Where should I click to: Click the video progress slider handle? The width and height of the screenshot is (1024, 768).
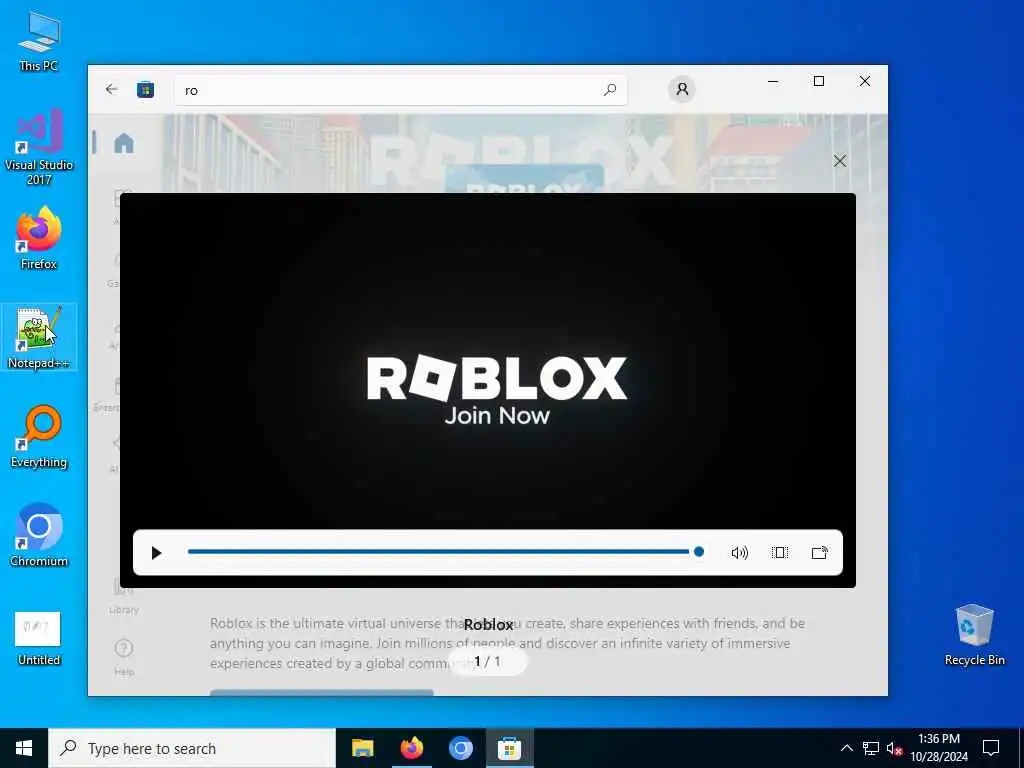(x=699, y=552)
